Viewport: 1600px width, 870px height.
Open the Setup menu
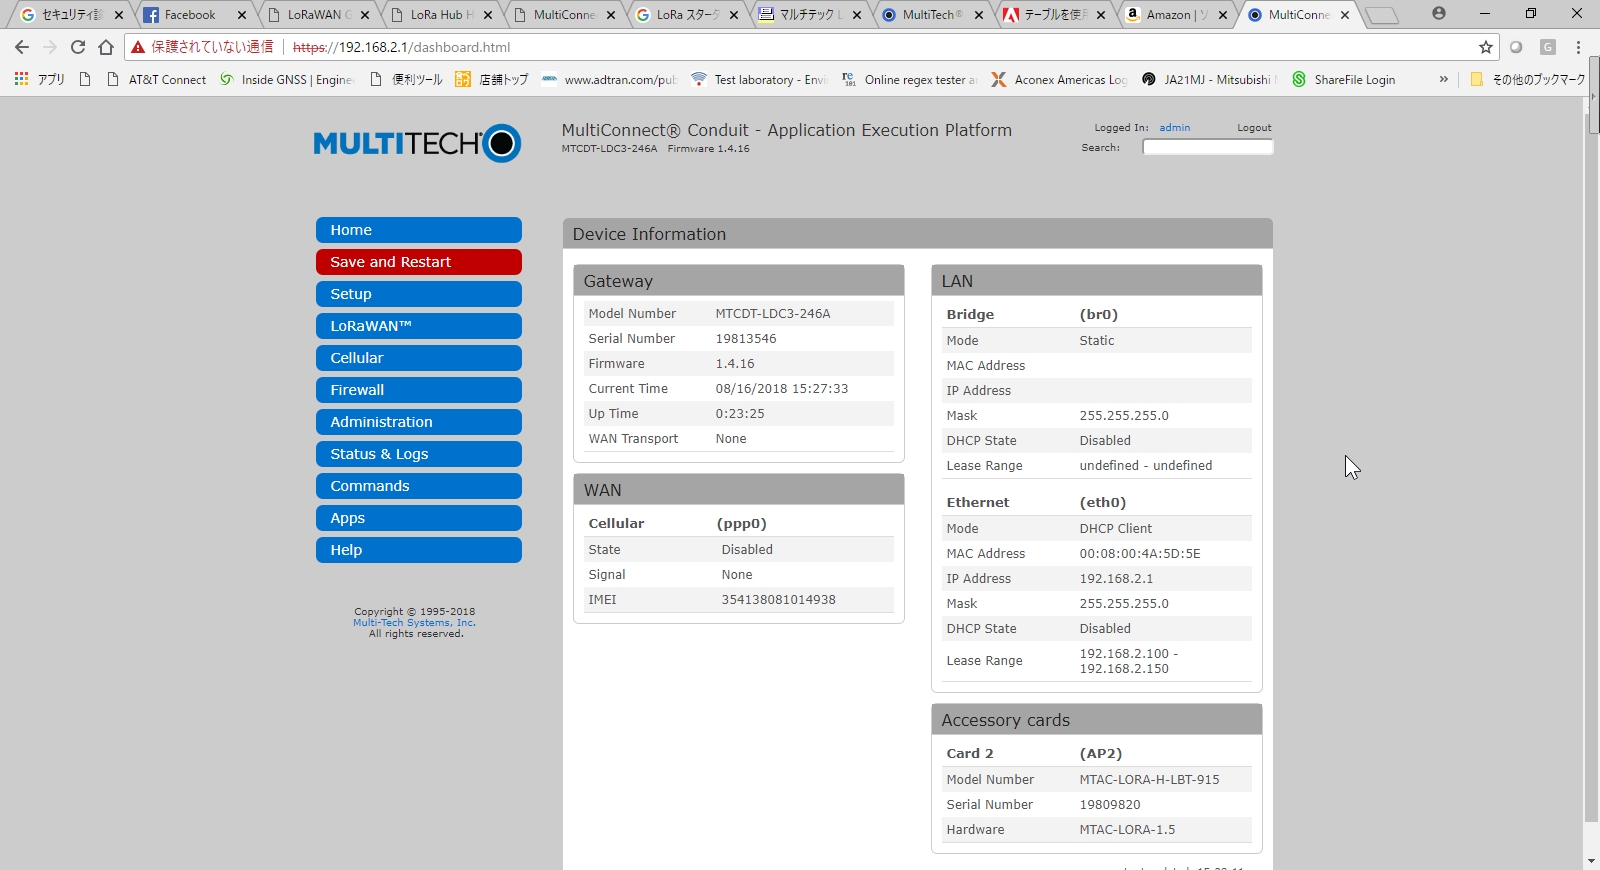coord(418,294)
